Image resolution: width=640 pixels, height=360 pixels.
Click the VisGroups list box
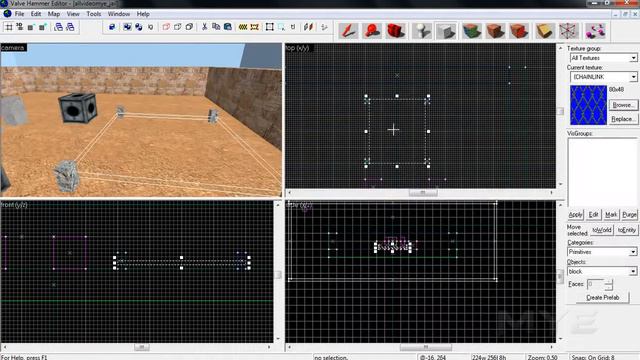tap(602, 172)
